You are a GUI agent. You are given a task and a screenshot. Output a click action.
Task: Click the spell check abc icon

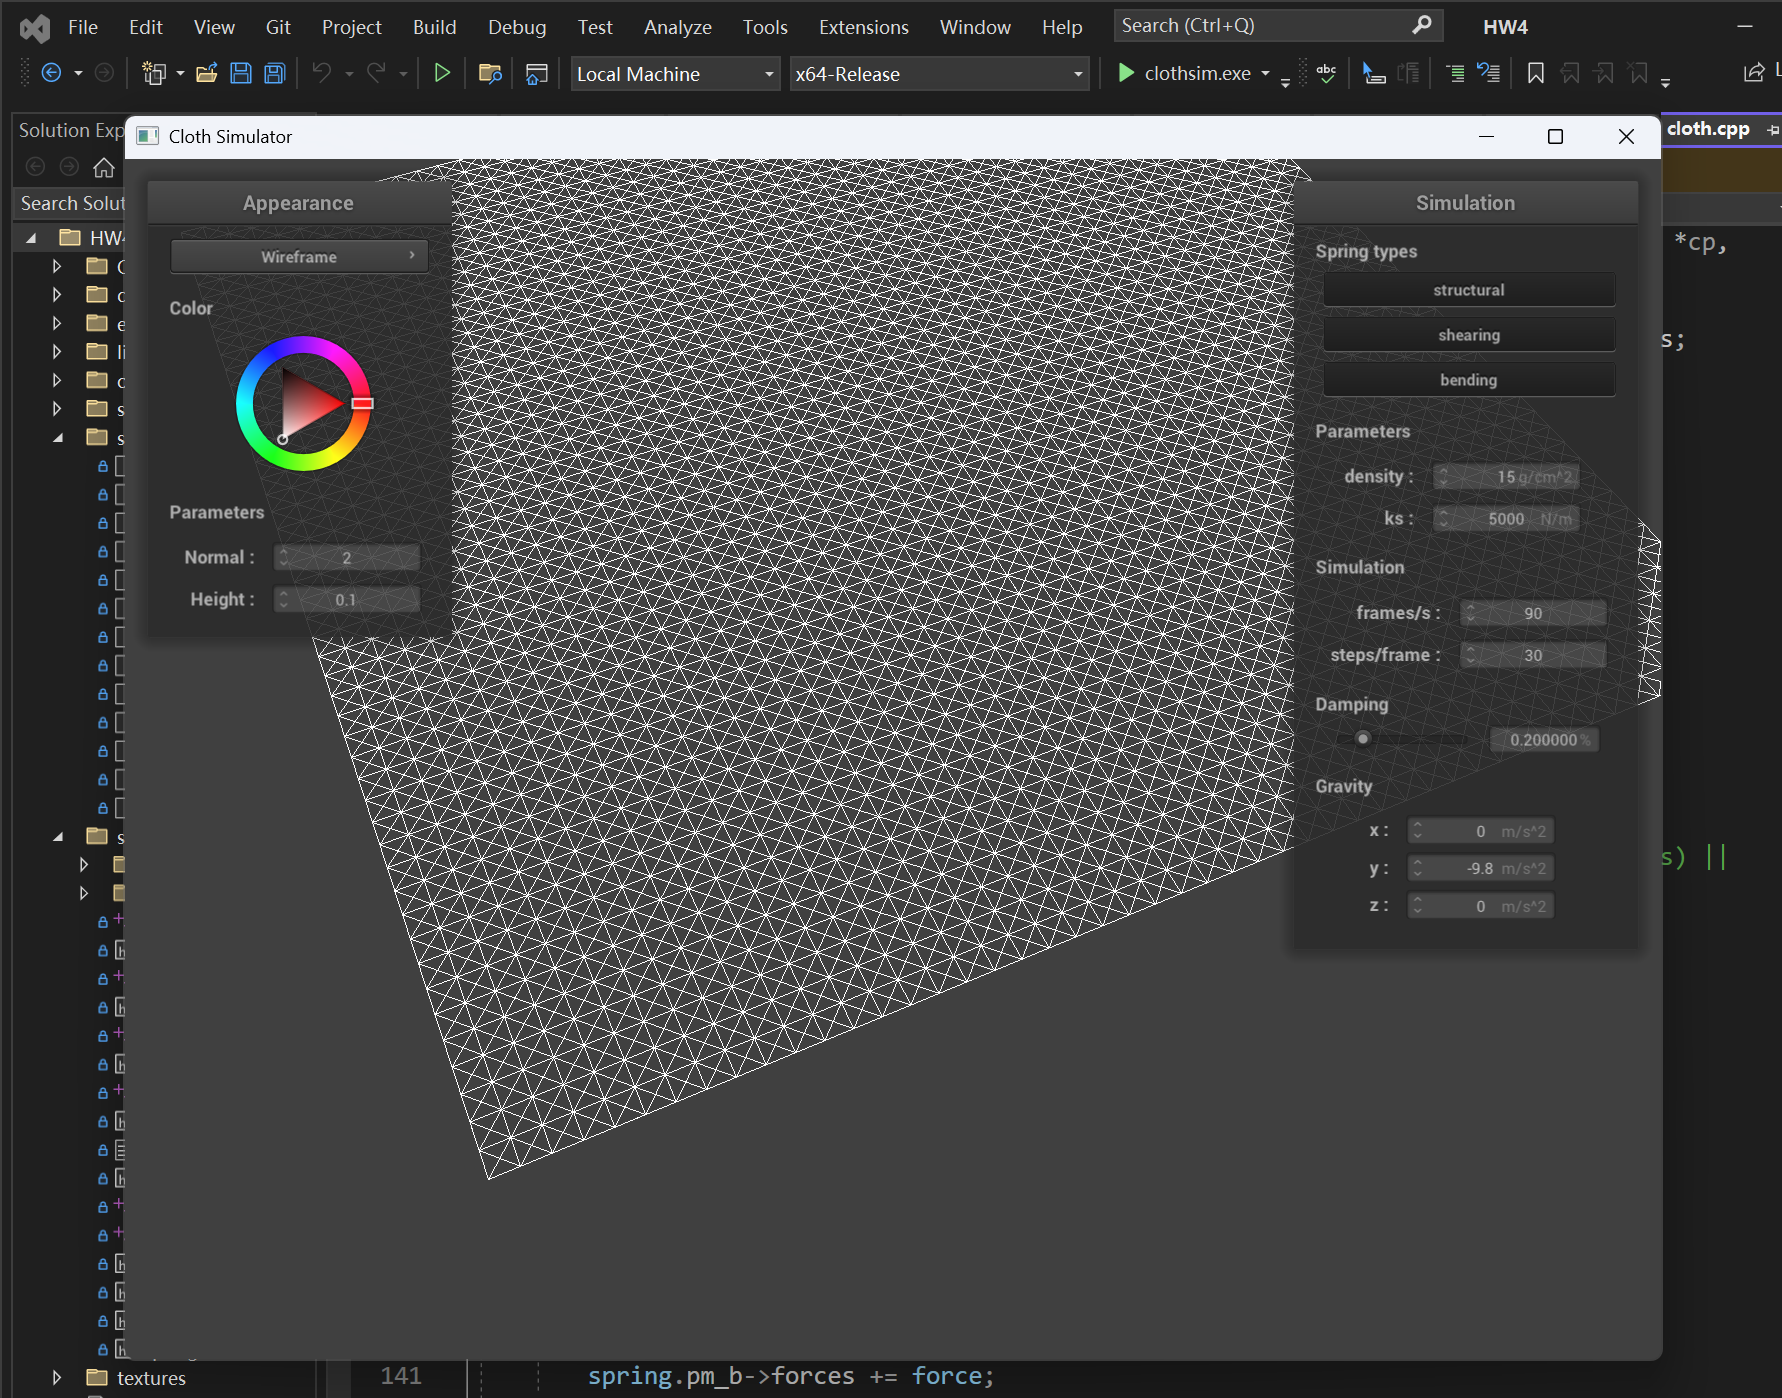tap(1327, 73)
